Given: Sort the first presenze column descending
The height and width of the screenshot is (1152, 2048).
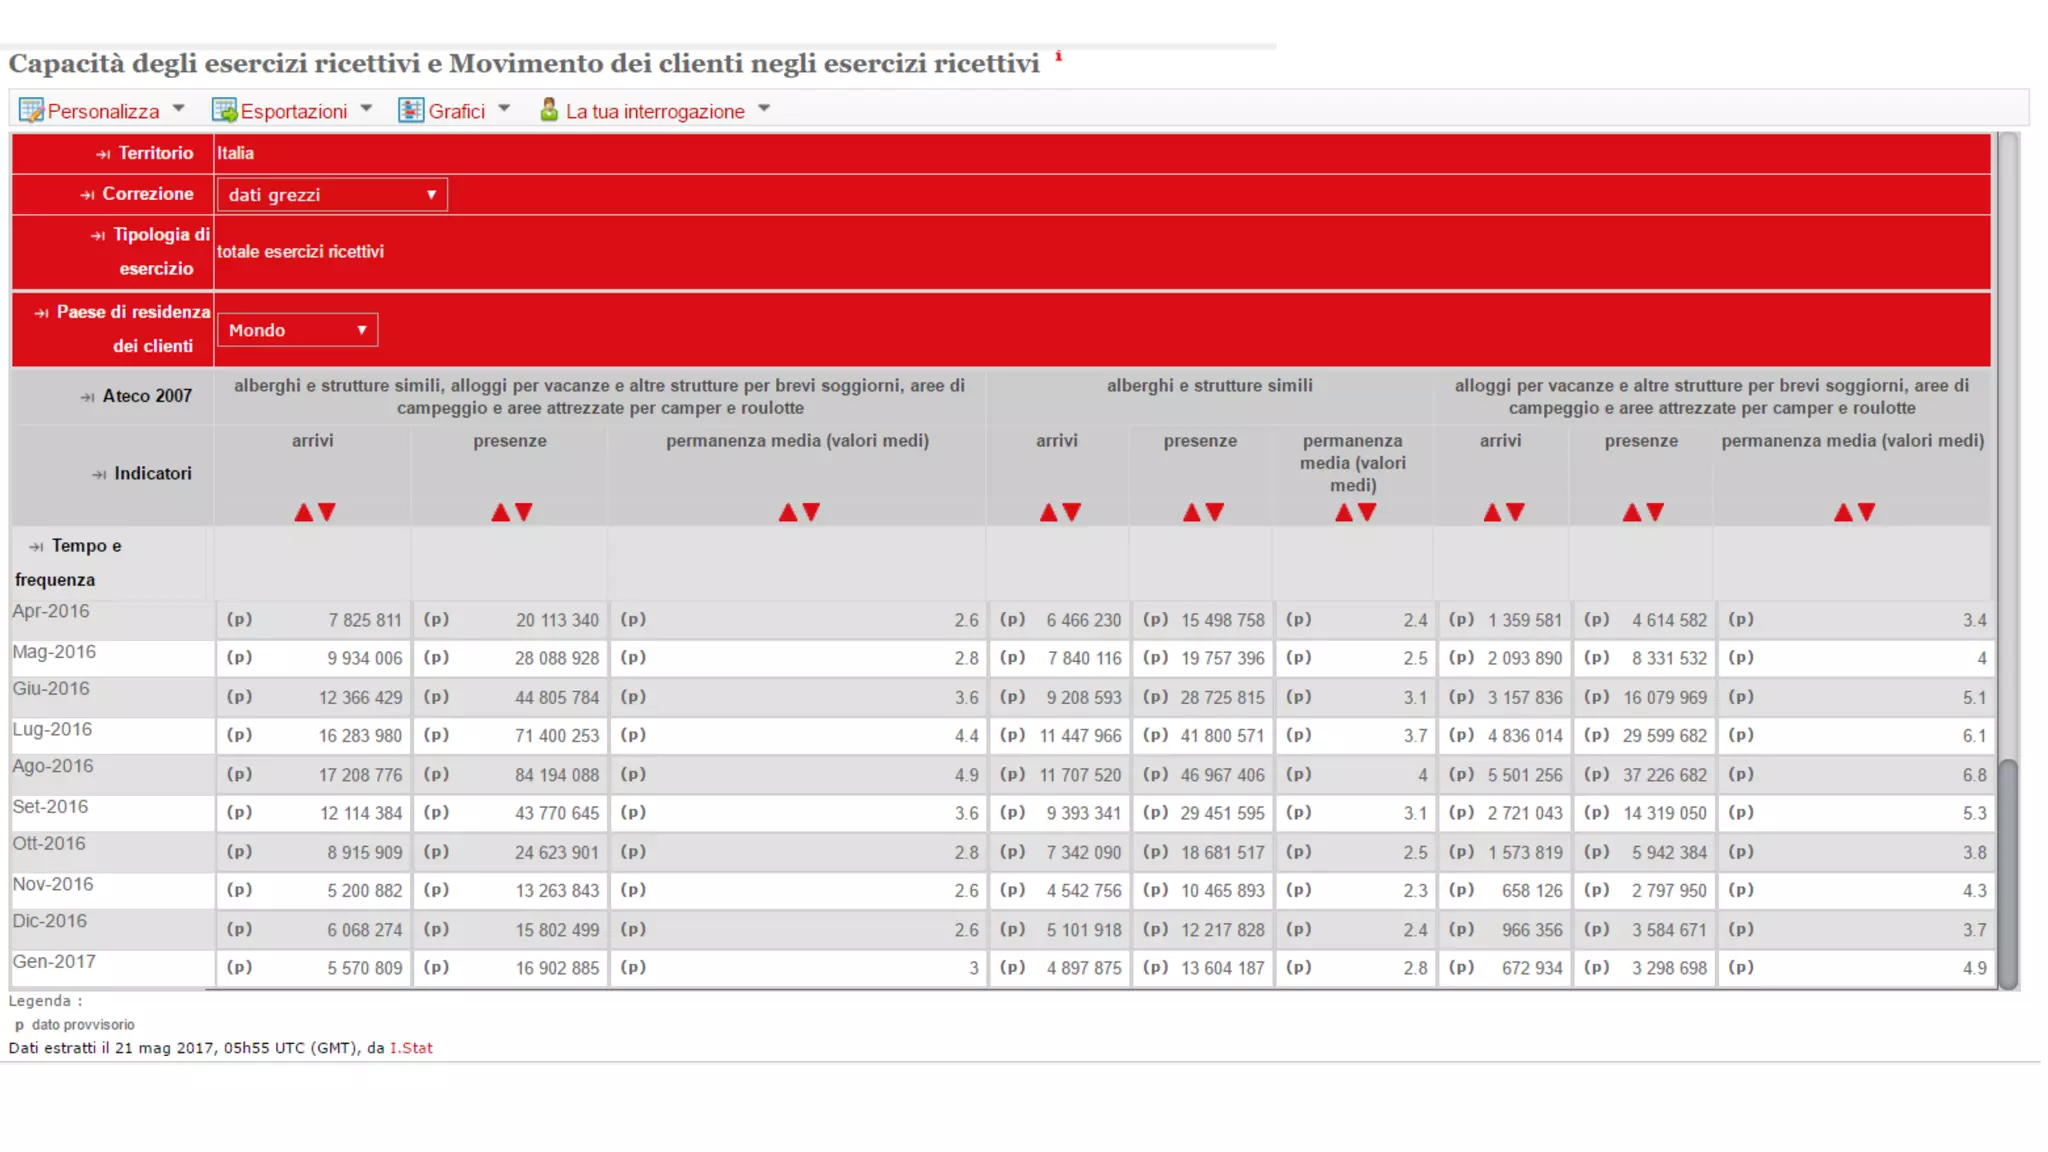Looking at the screenshot, I should pos(524,513).
